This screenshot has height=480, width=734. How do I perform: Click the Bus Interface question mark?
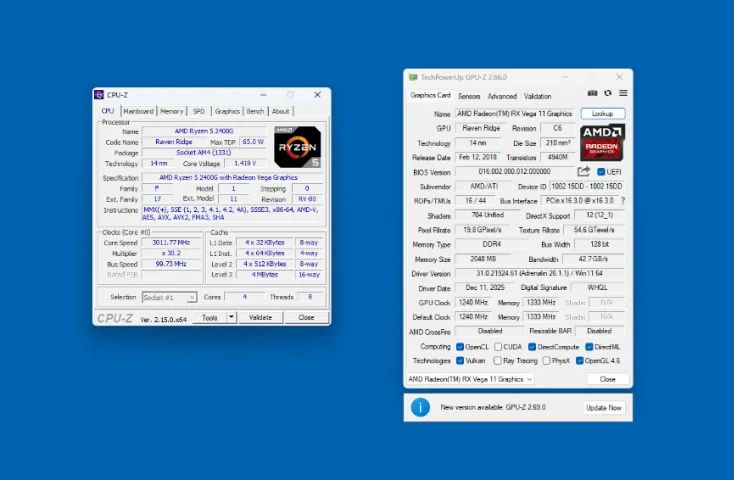[623, 200]
